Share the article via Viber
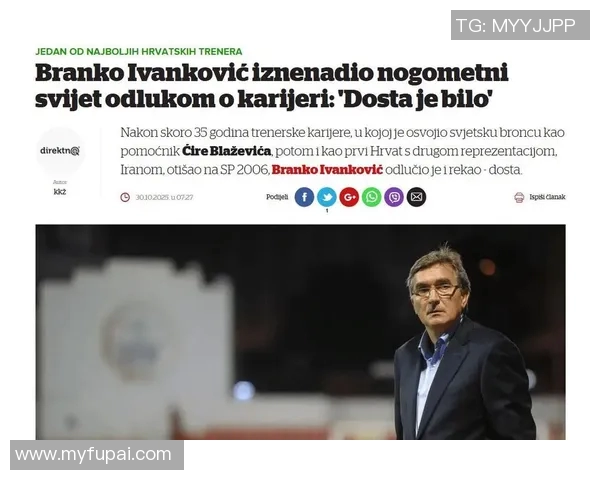 click(394, 197)
